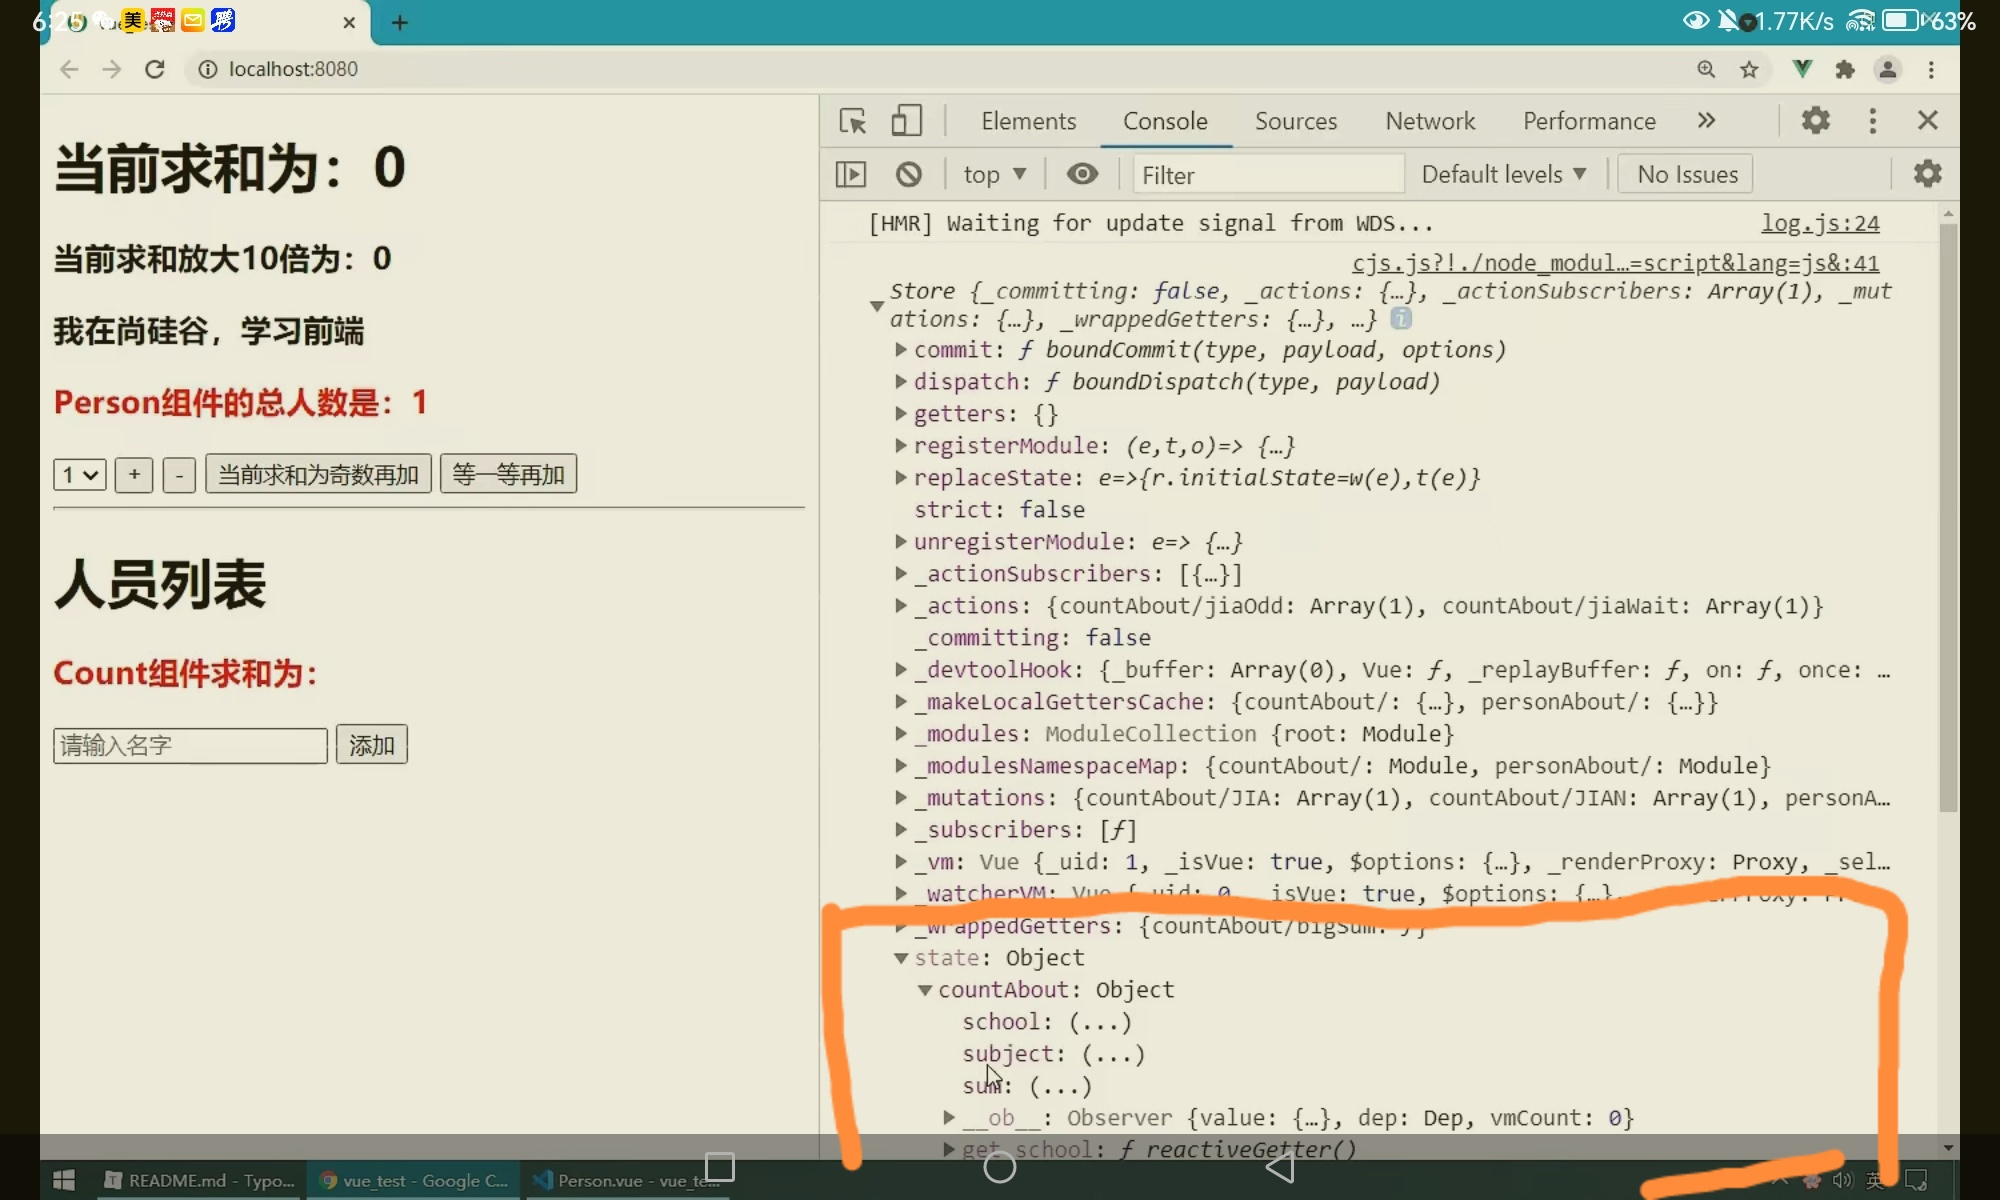Screen dimensions: 2000x1200
Task: Click the Vue devtools extension icon
Action: [1802, 69]
